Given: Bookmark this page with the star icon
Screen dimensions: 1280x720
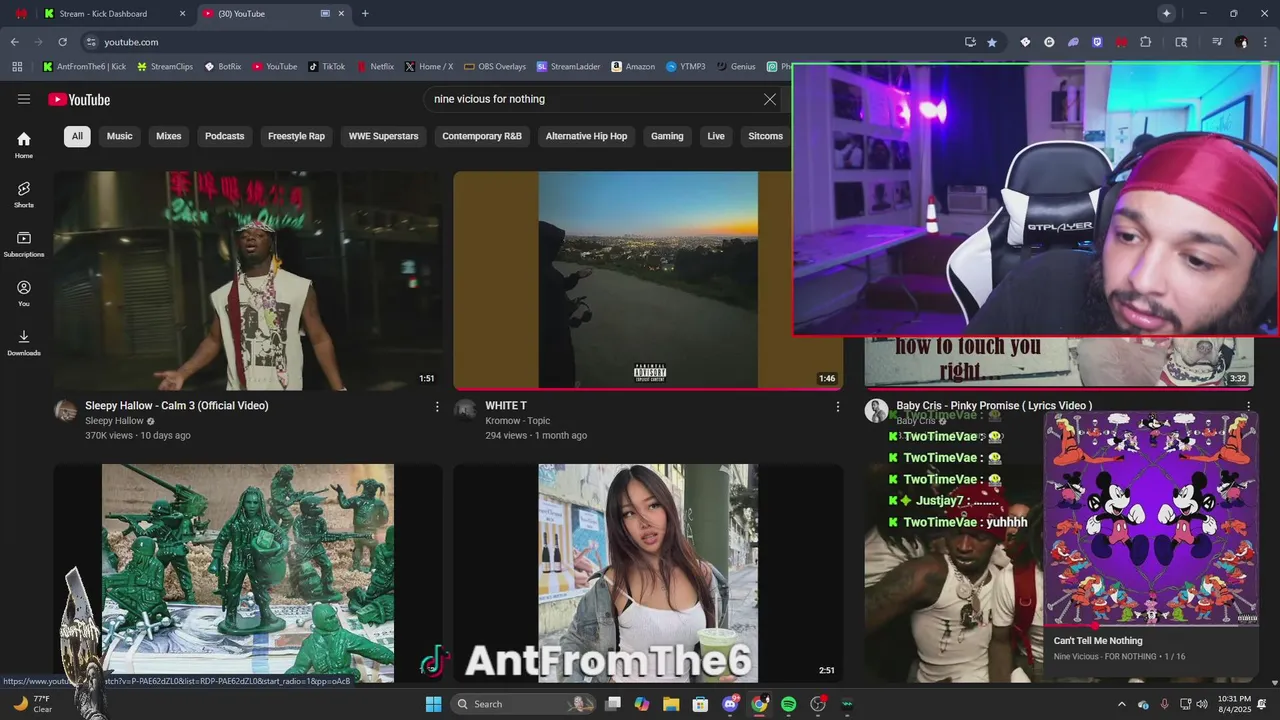Looking at the screenshot, I should pyautogui.click(x=992, y=42).
